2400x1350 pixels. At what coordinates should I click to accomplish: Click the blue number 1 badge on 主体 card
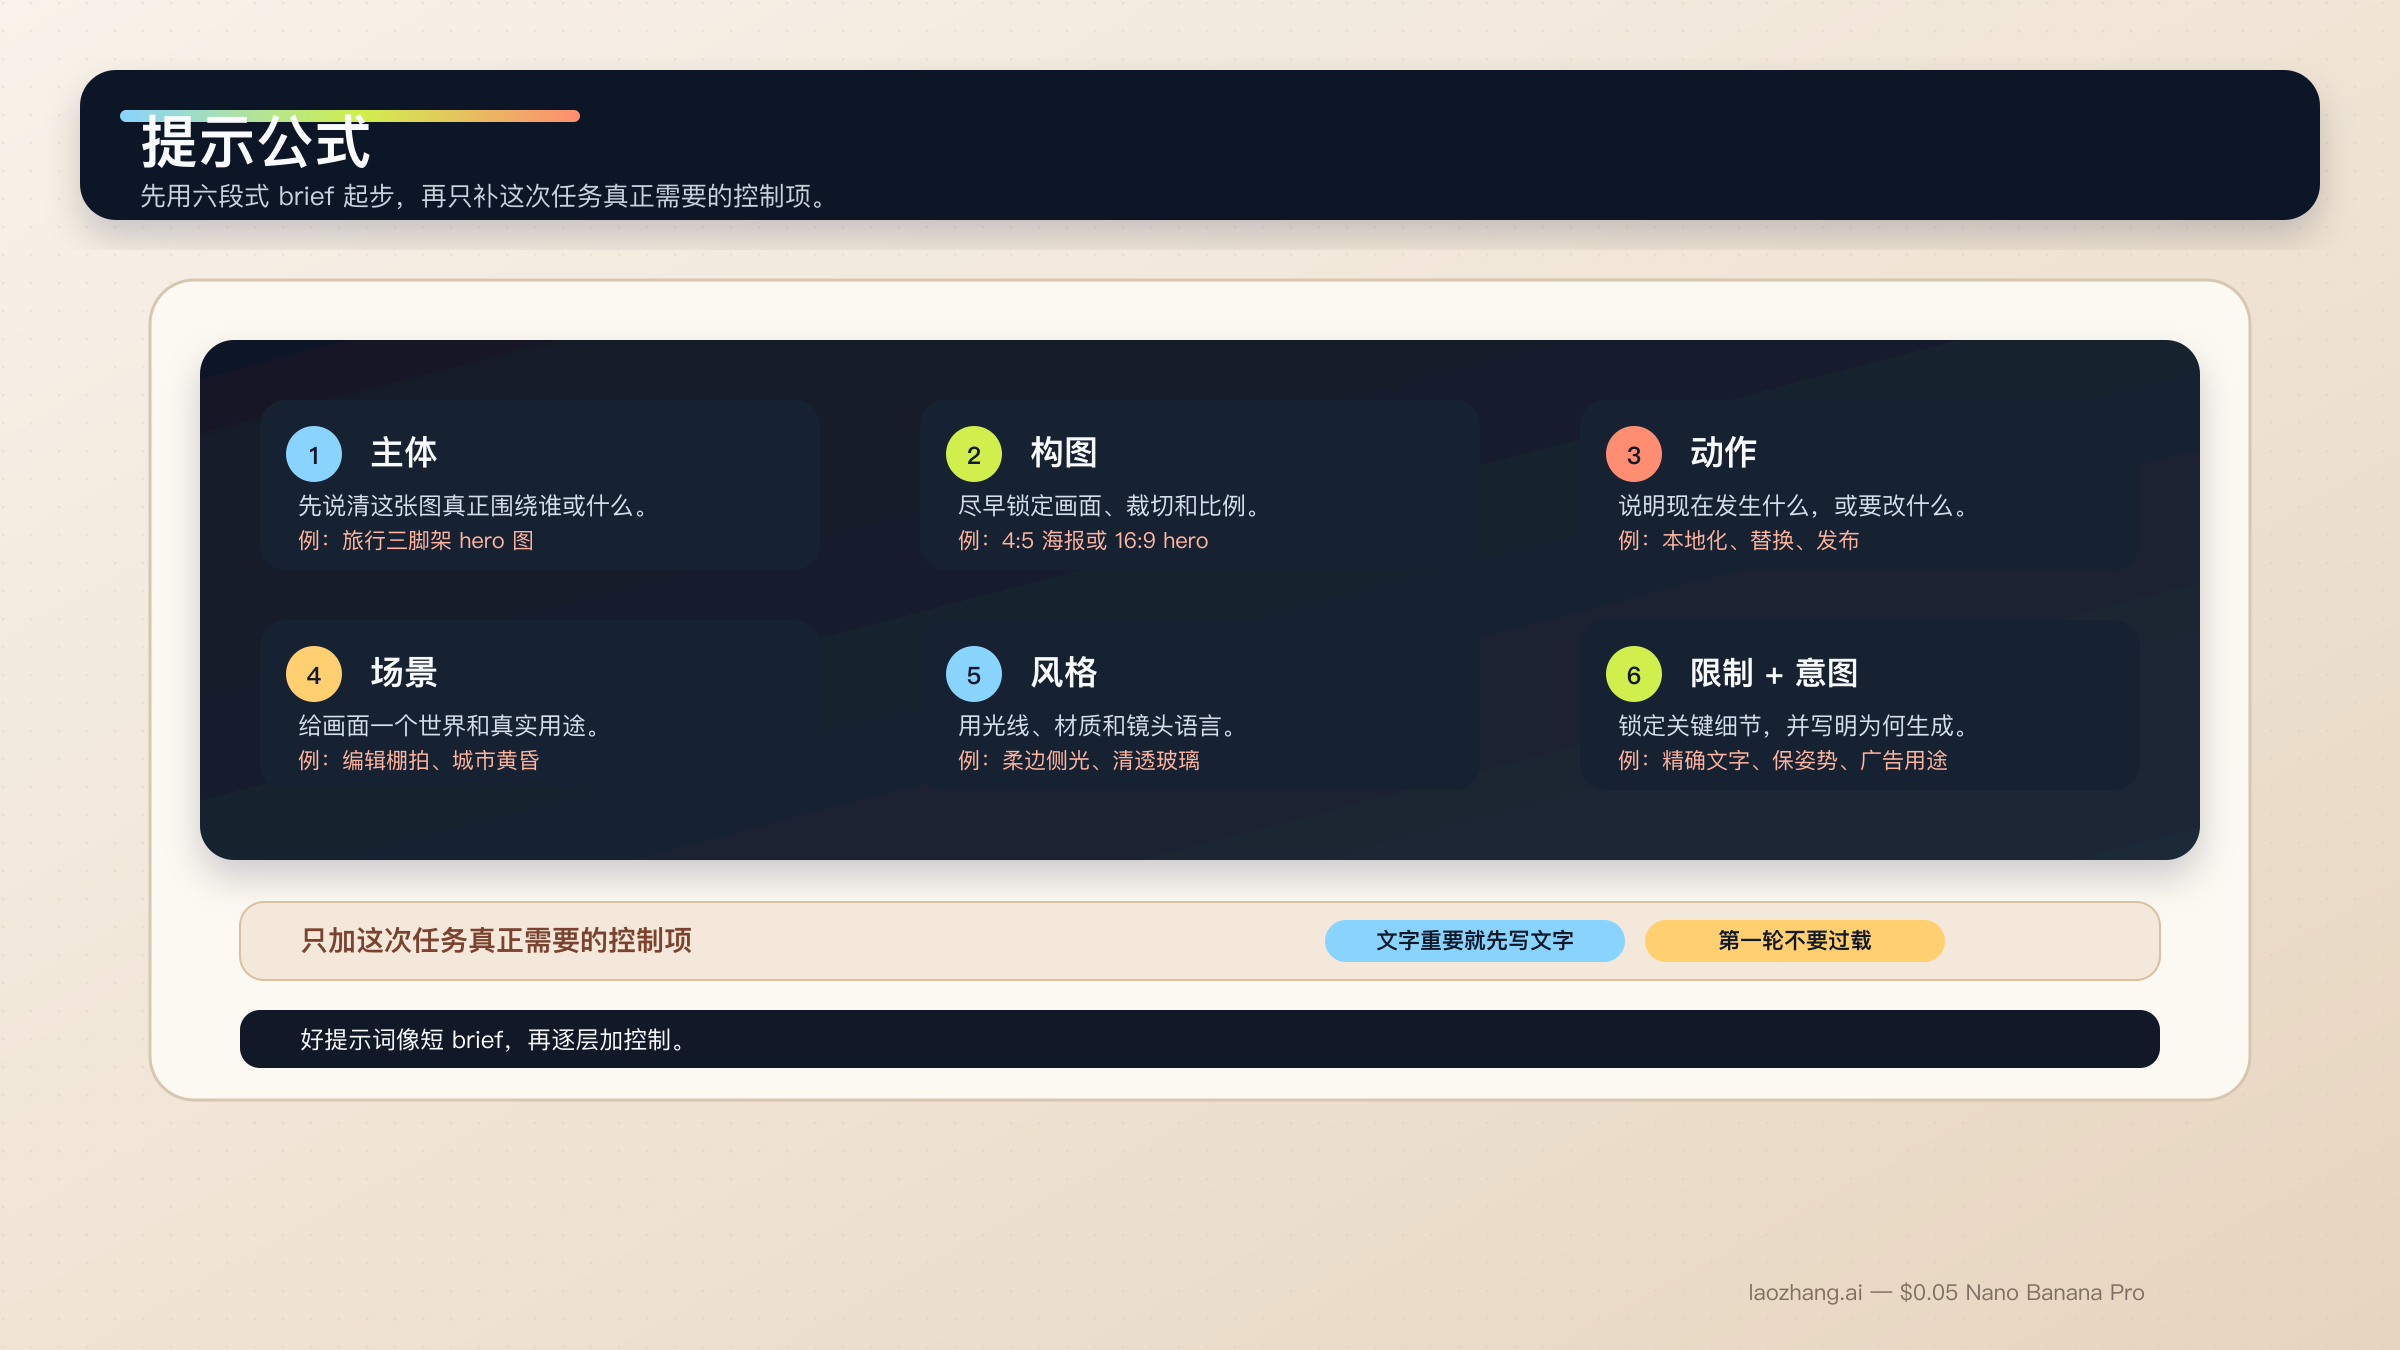coord(314,453)
